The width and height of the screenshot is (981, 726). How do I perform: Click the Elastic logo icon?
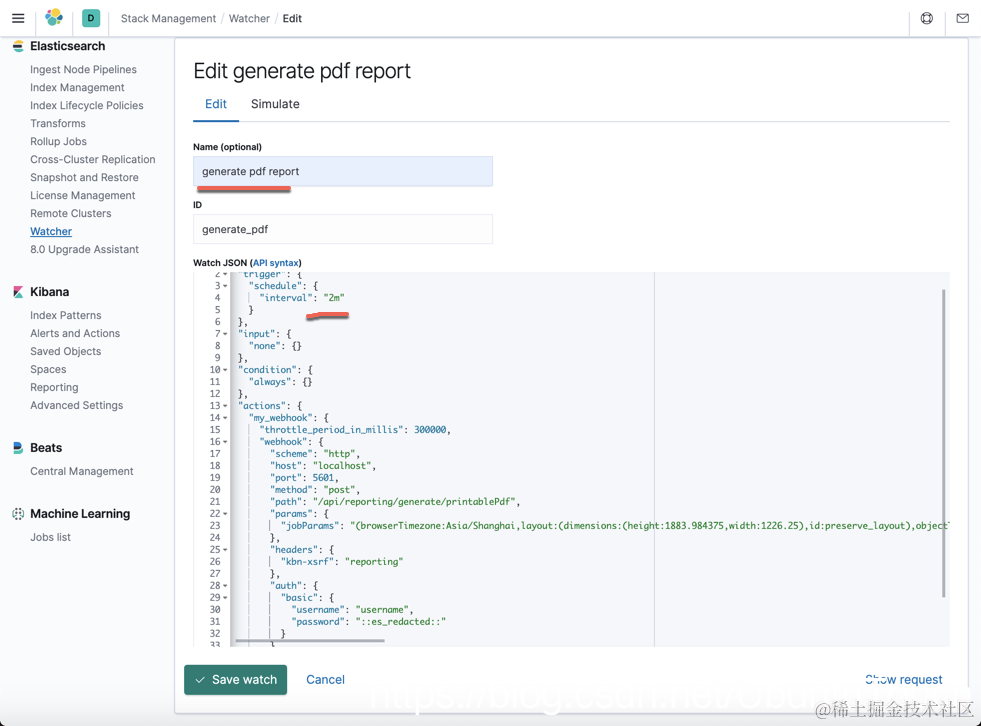click(54, 18)
